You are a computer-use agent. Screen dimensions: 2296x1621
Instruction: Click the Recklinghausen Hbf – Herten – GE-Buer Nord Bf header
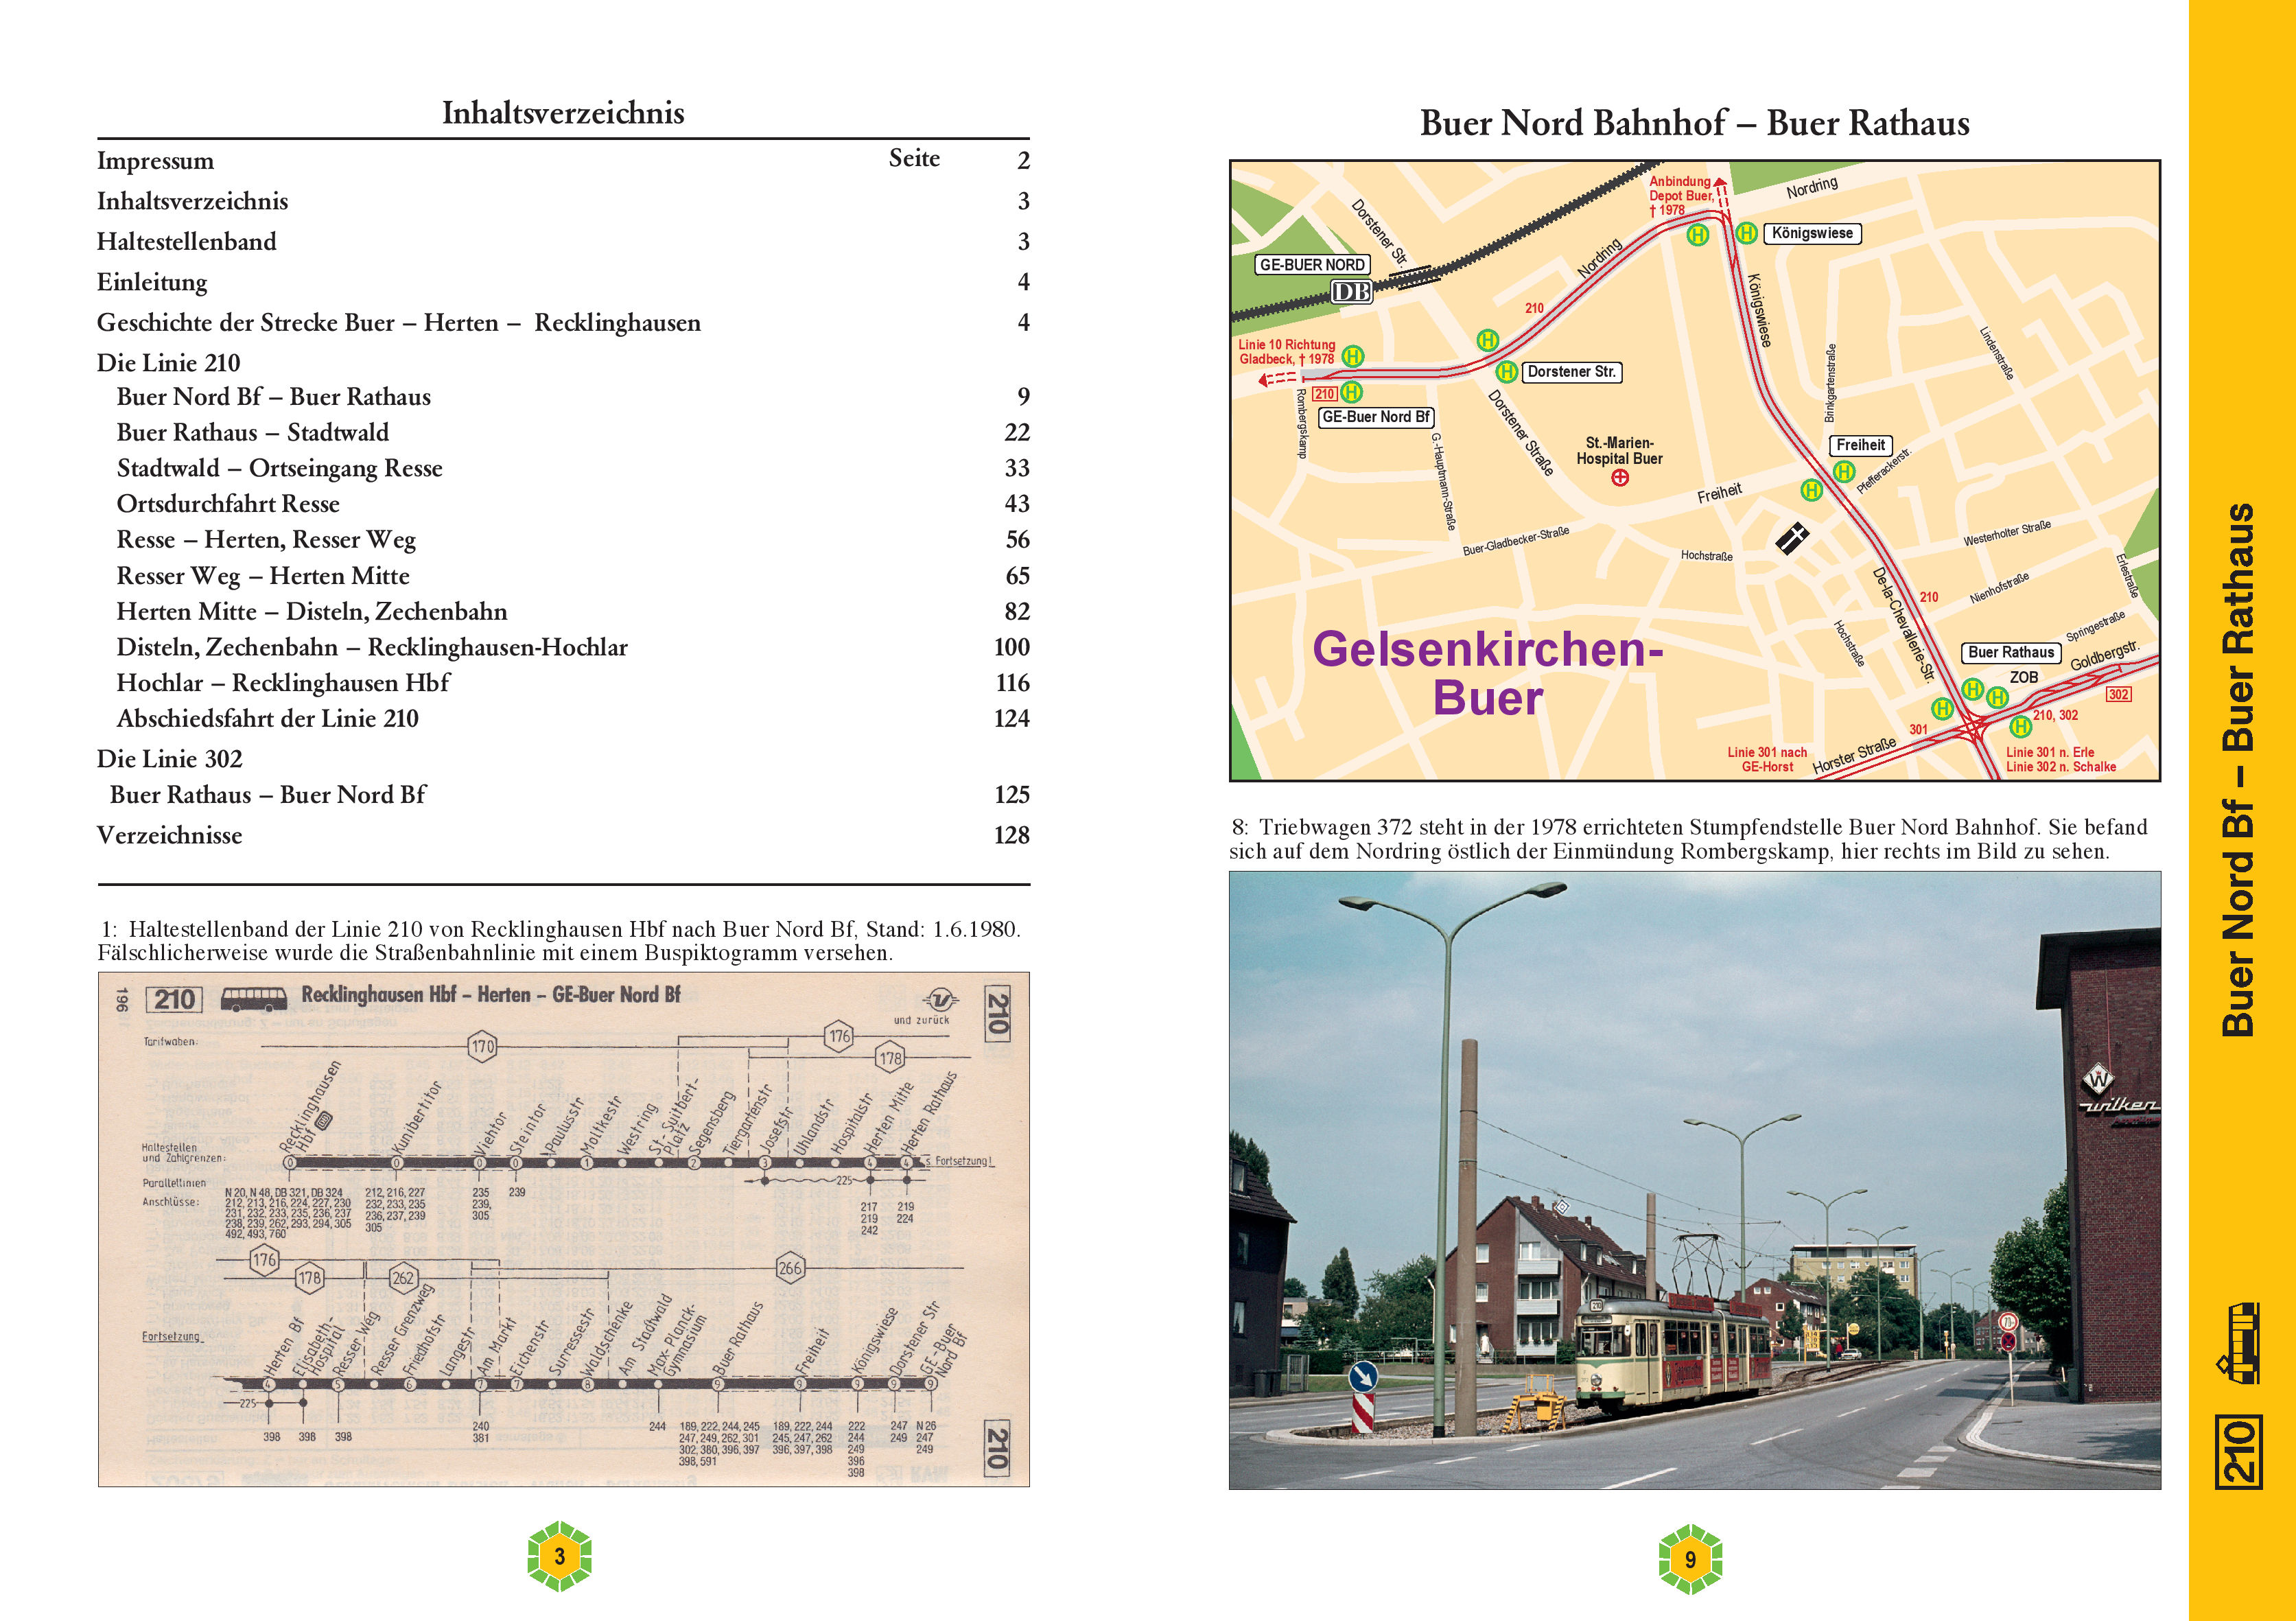click(x=491, y=995)
